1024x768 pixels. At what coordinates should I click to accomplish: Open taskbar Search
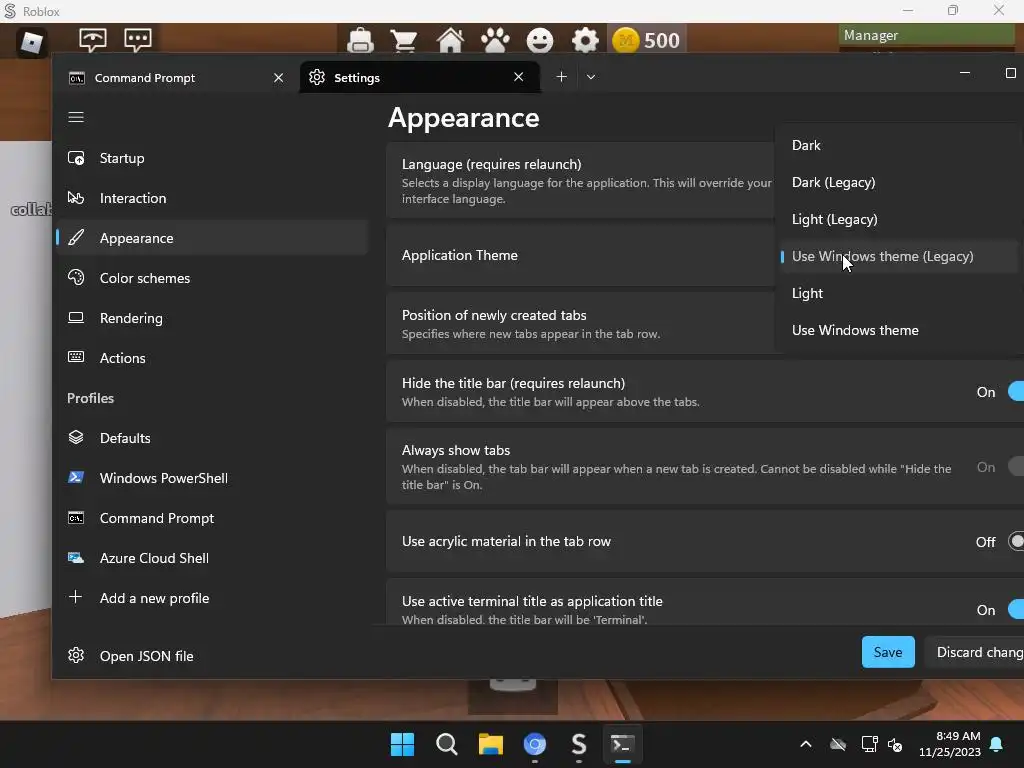pos(447,744)
